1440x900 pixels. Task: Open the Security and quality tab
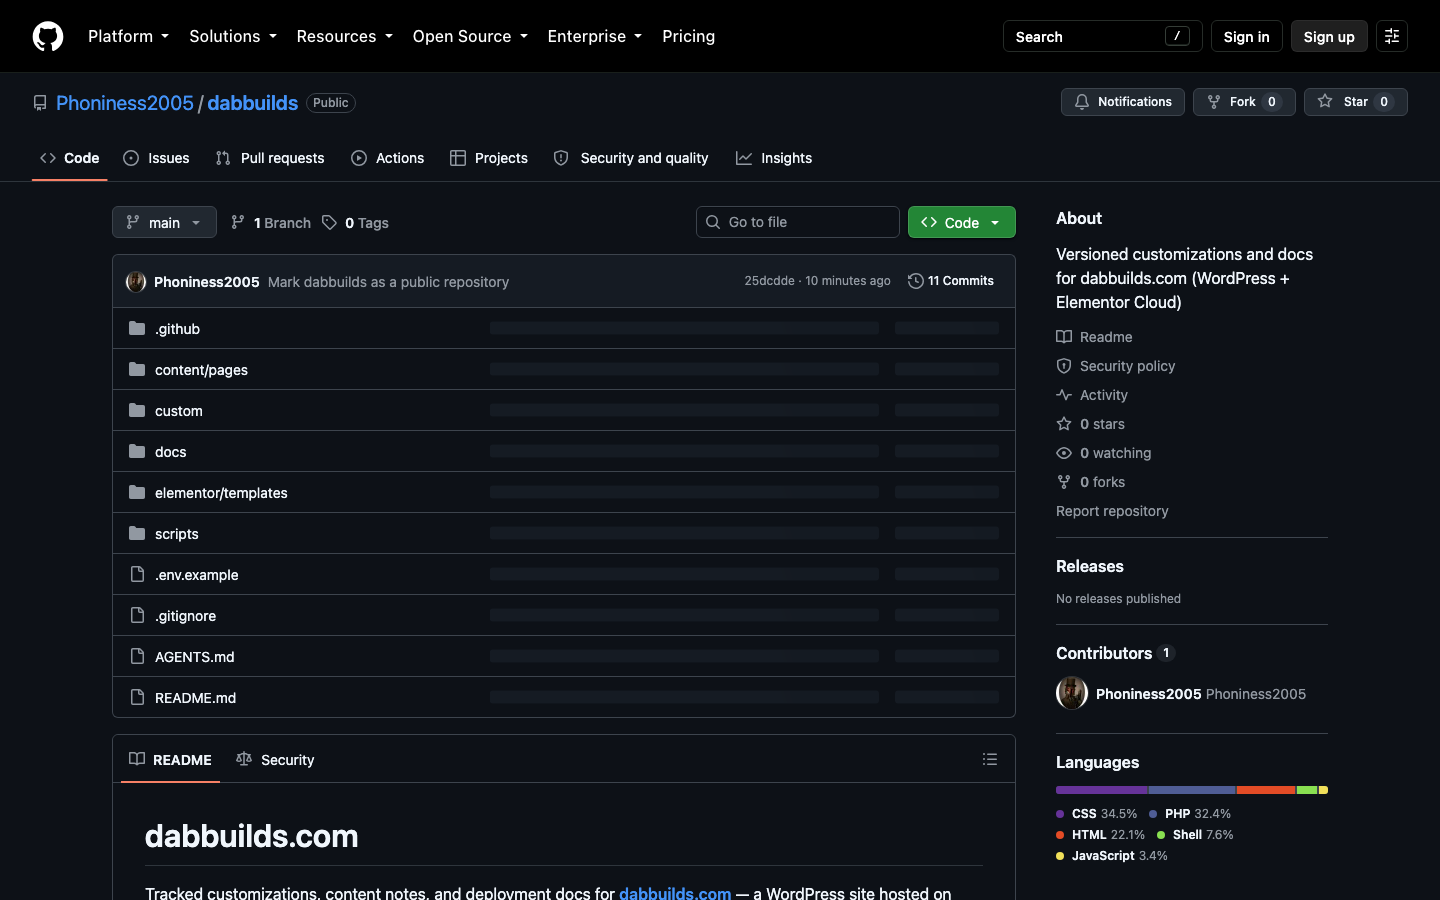coord(631,158)
